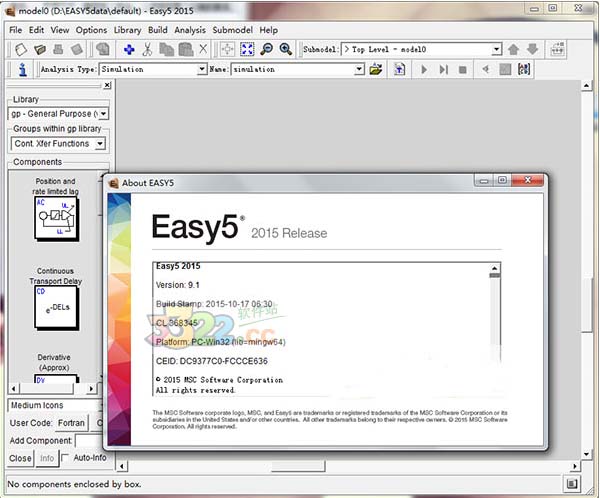Click the Zoom out magnifier icon
This screenshot has height=498, width=600.
(x=266, y=49)
